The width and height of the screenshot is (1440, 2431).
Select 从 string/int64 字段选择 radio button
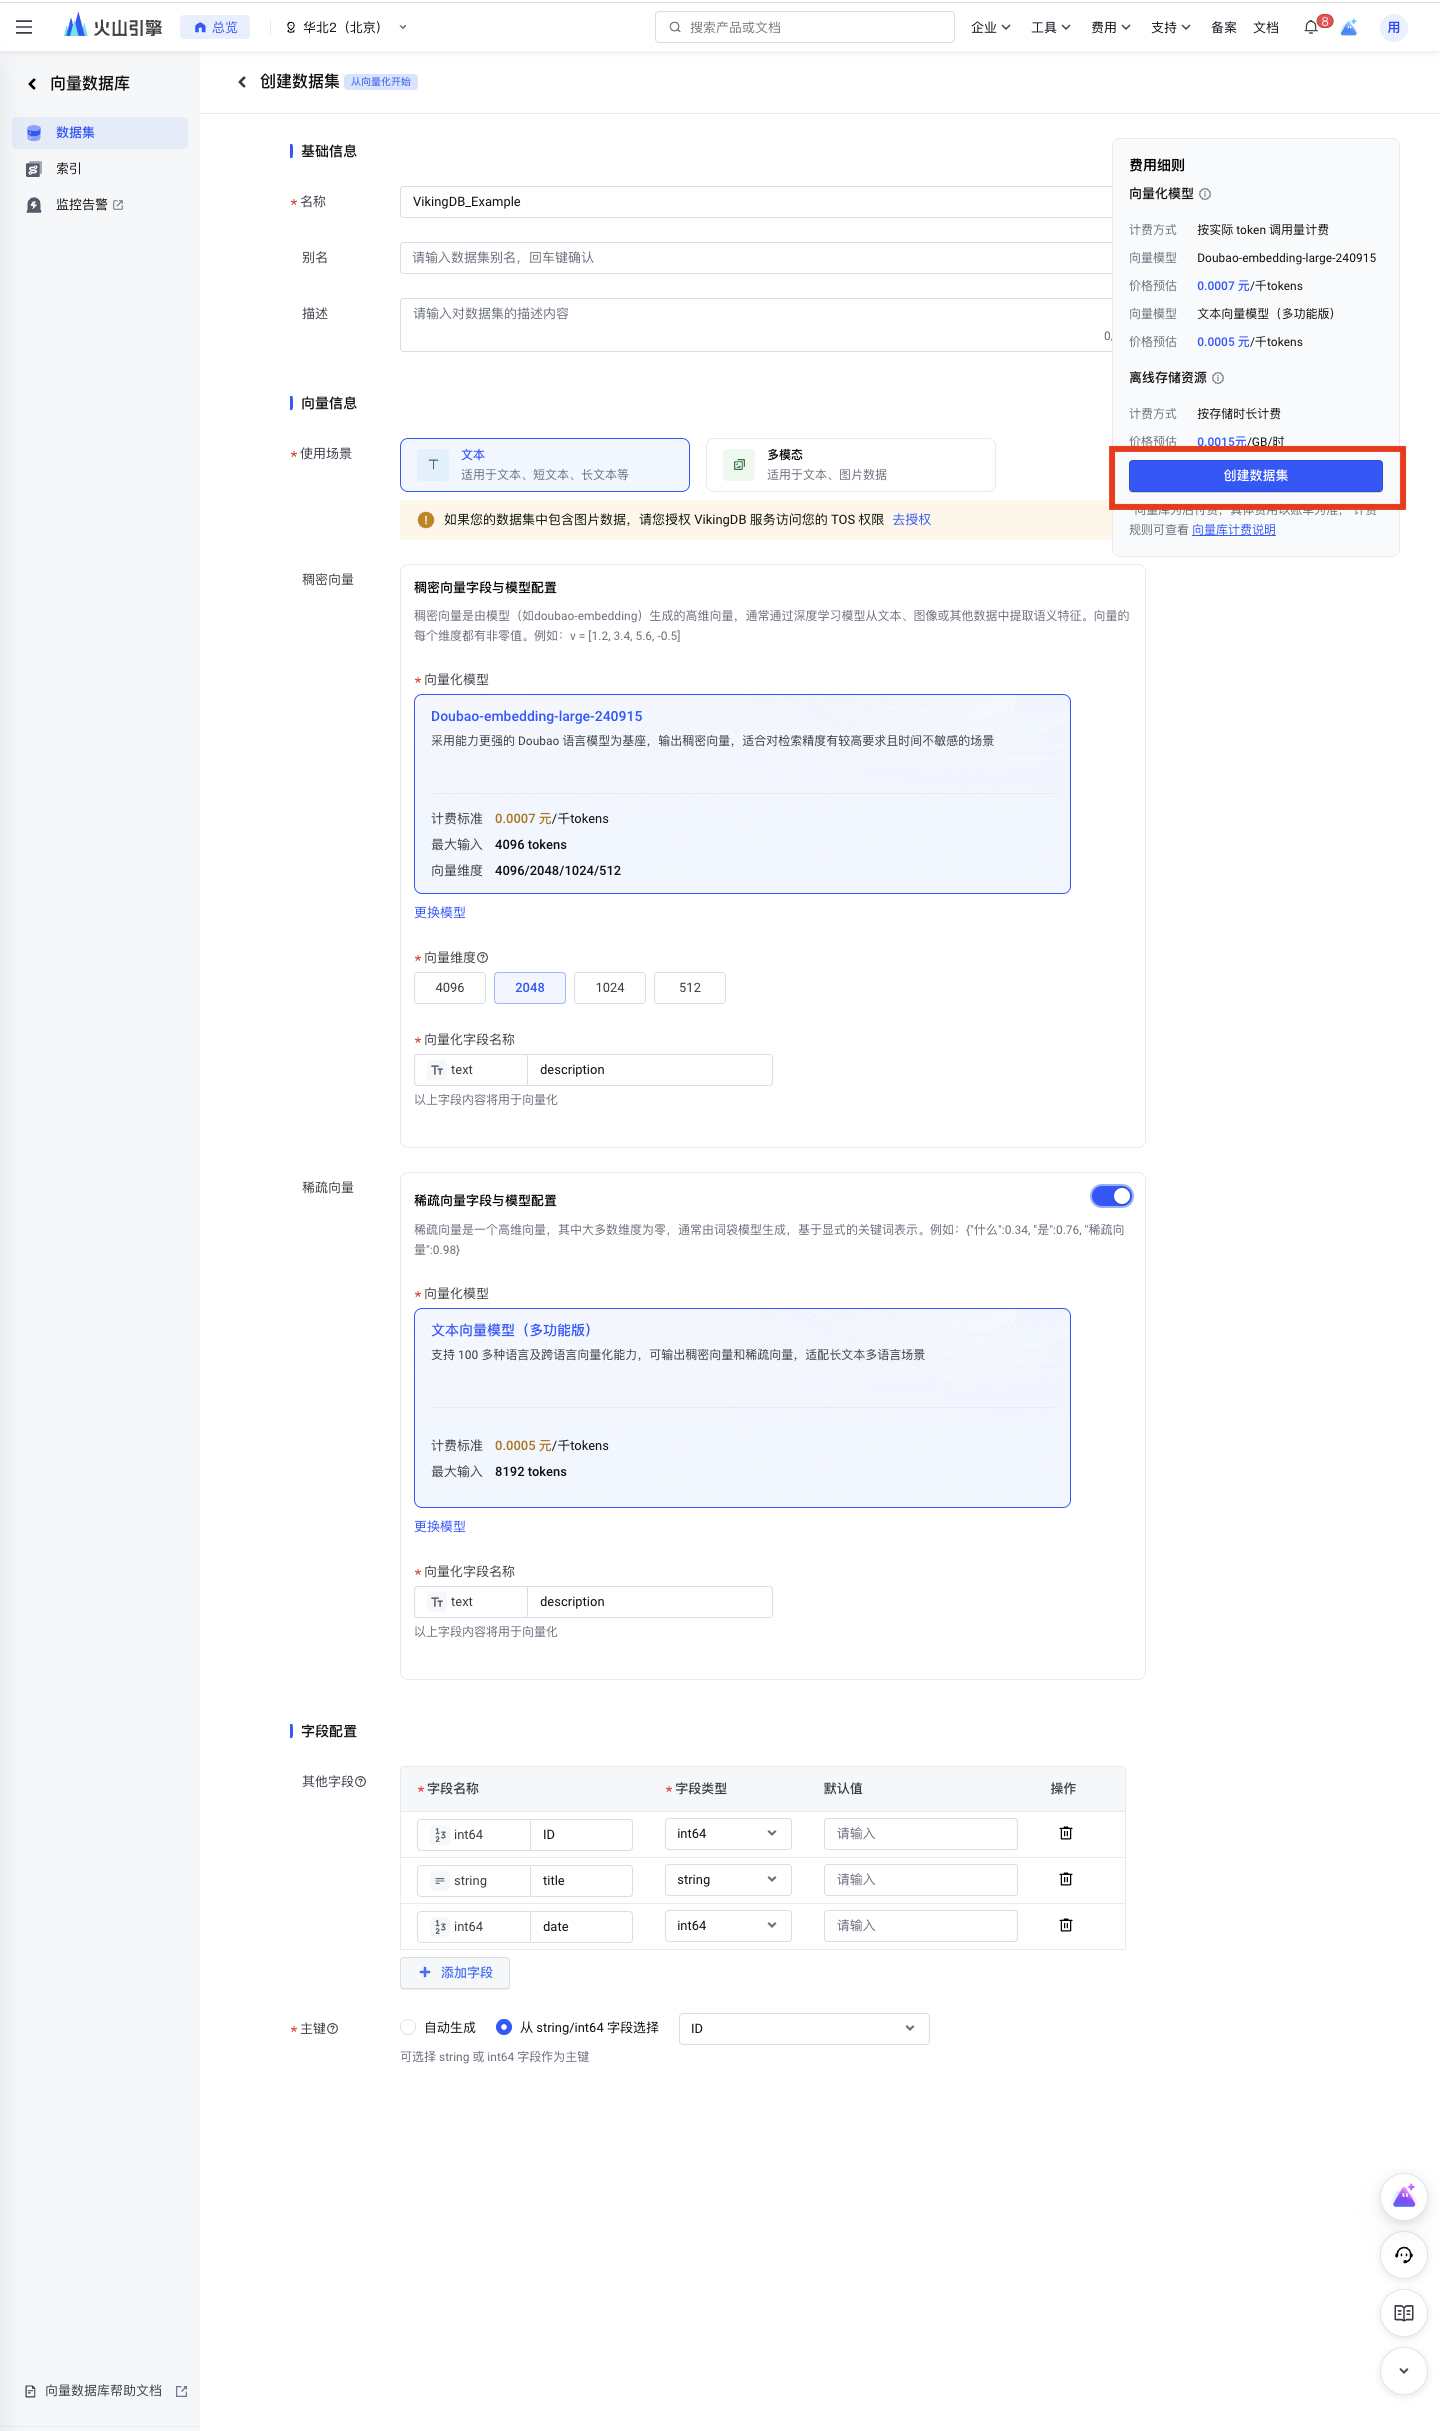click(504, 2027)
